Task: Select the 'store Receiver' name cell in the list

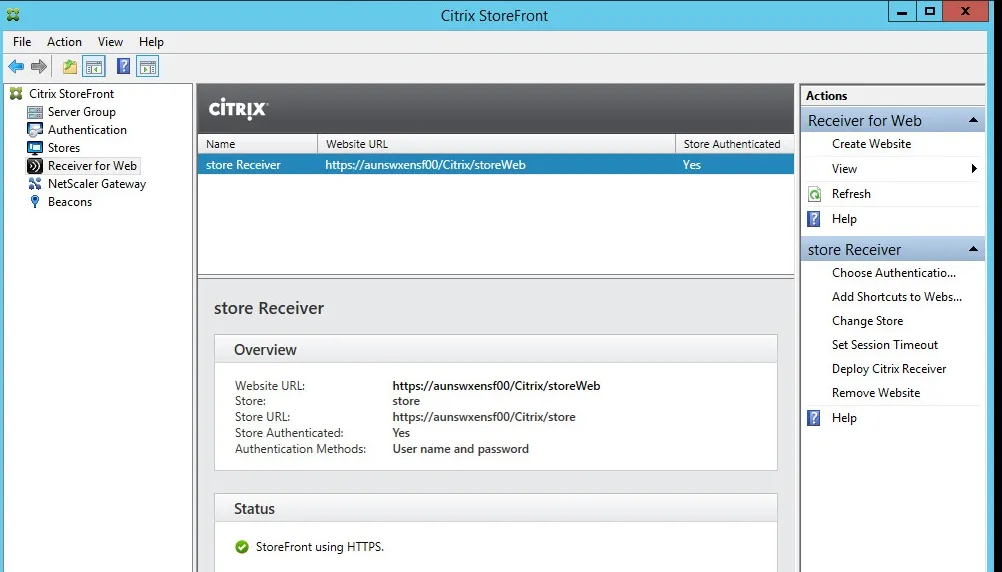Action: 243,165
